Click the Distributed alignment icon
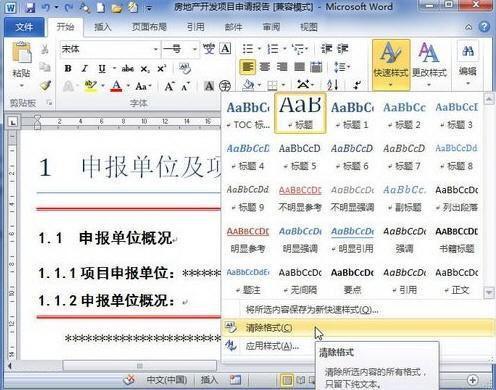Image resolution: width=496 pixels, height=390 pixels. tap(316, 67)
